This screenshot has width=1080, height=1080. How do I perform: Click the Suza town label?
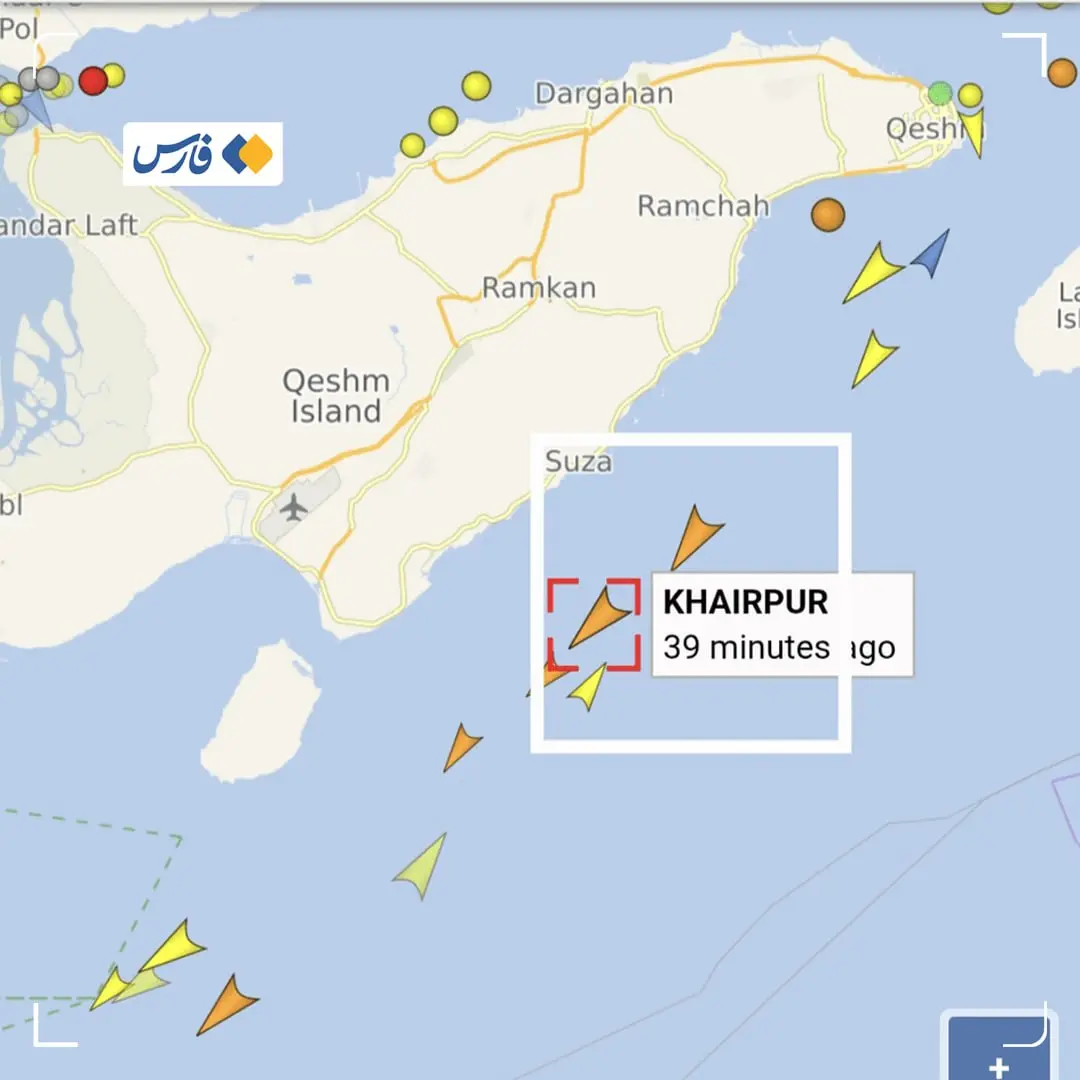579,461
